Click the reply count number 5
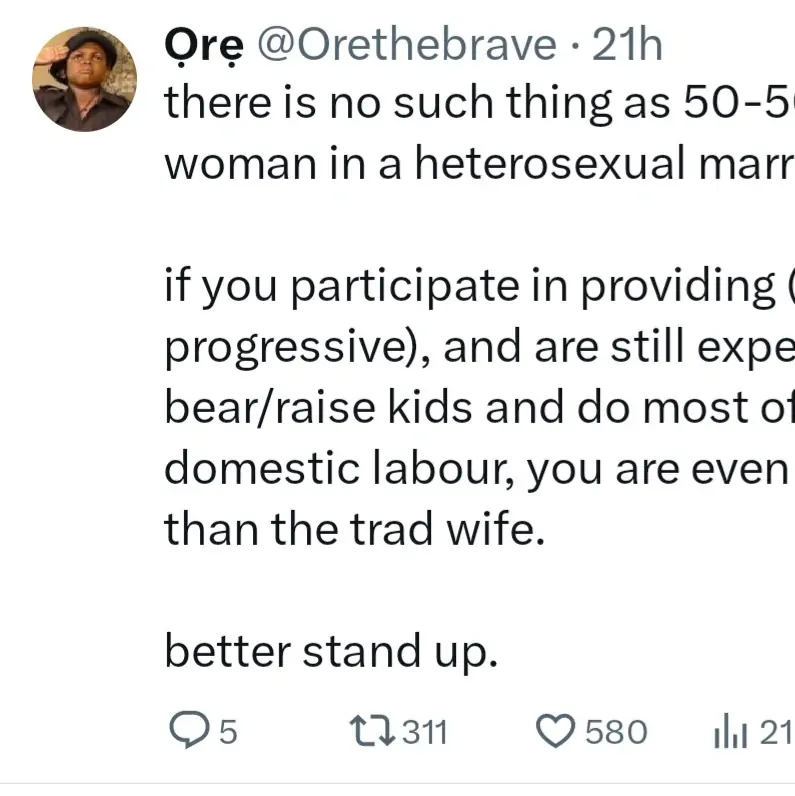The image size is (795, 796). click(x=228, y=734)
